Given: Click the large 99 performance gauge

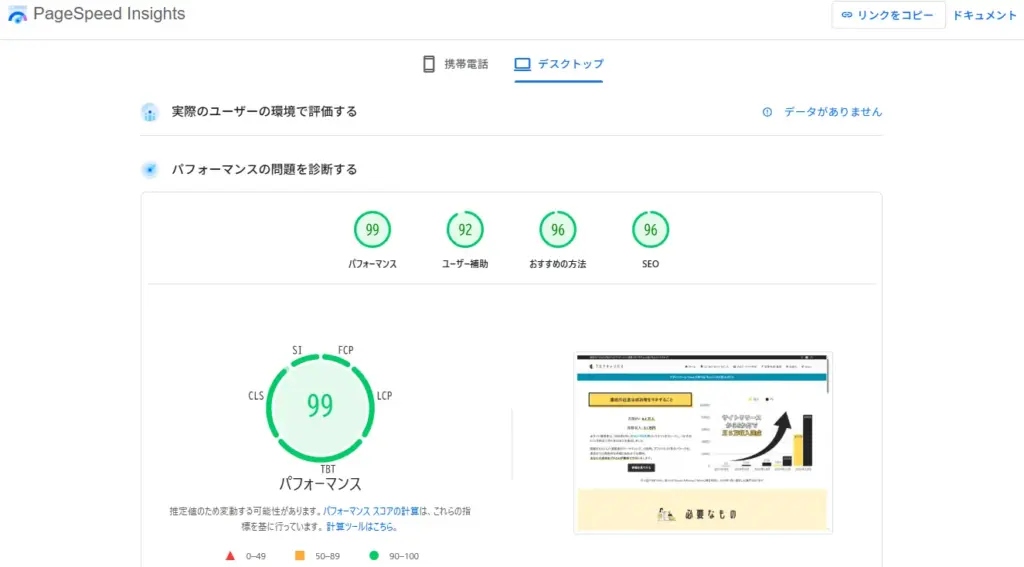Looking at the screenshot, I should click(320, 407).
